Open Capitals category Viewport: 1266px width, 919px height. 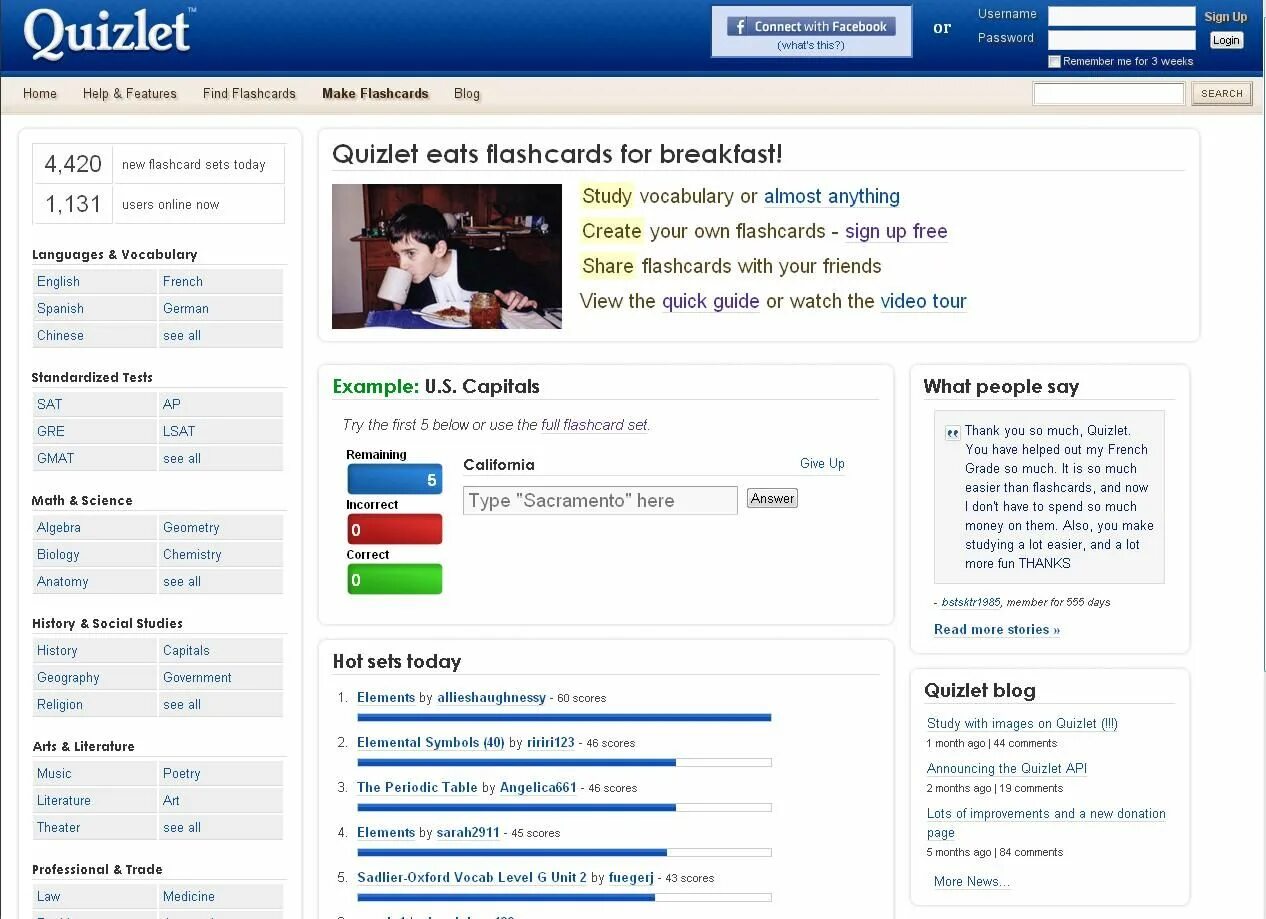pos(186,651)
